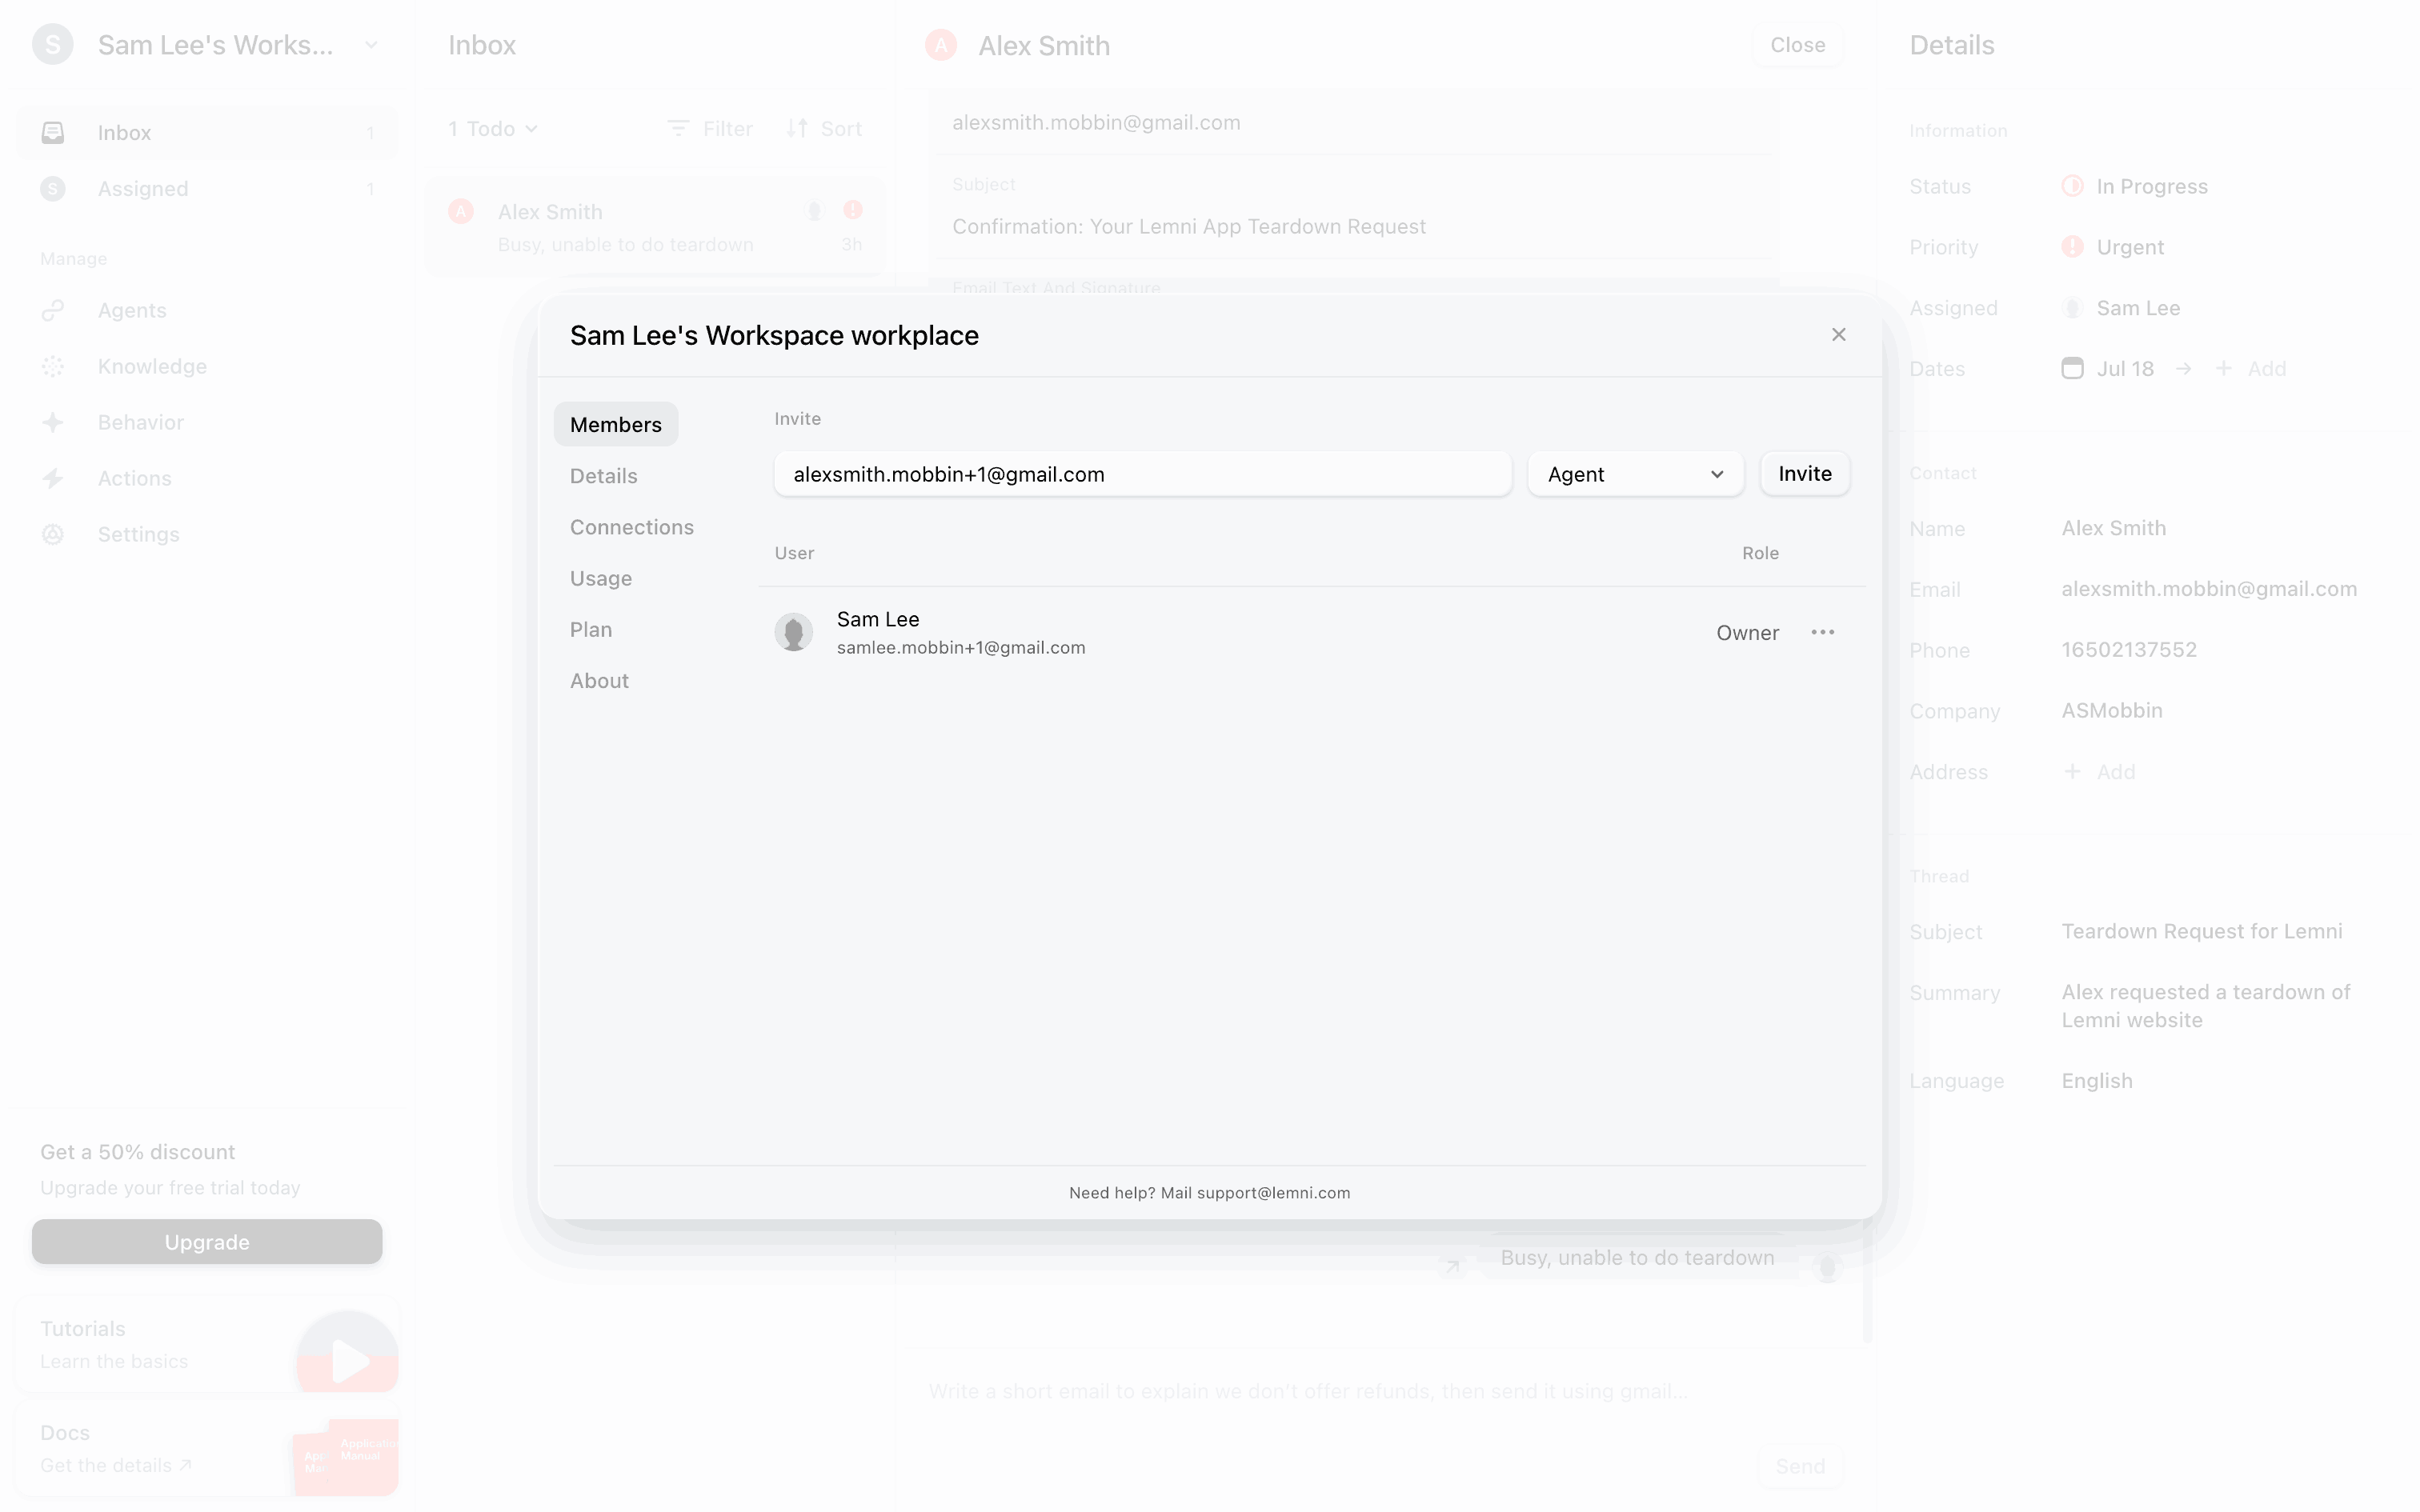Switch to the Connections tab
The image size is (2420, 1512).
coord(631,527)
